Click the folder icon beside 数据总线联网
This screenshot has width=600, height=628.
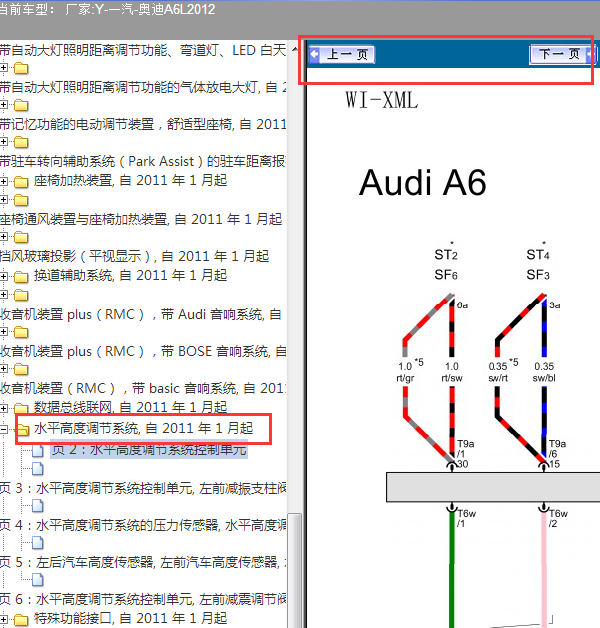[21, 409]
